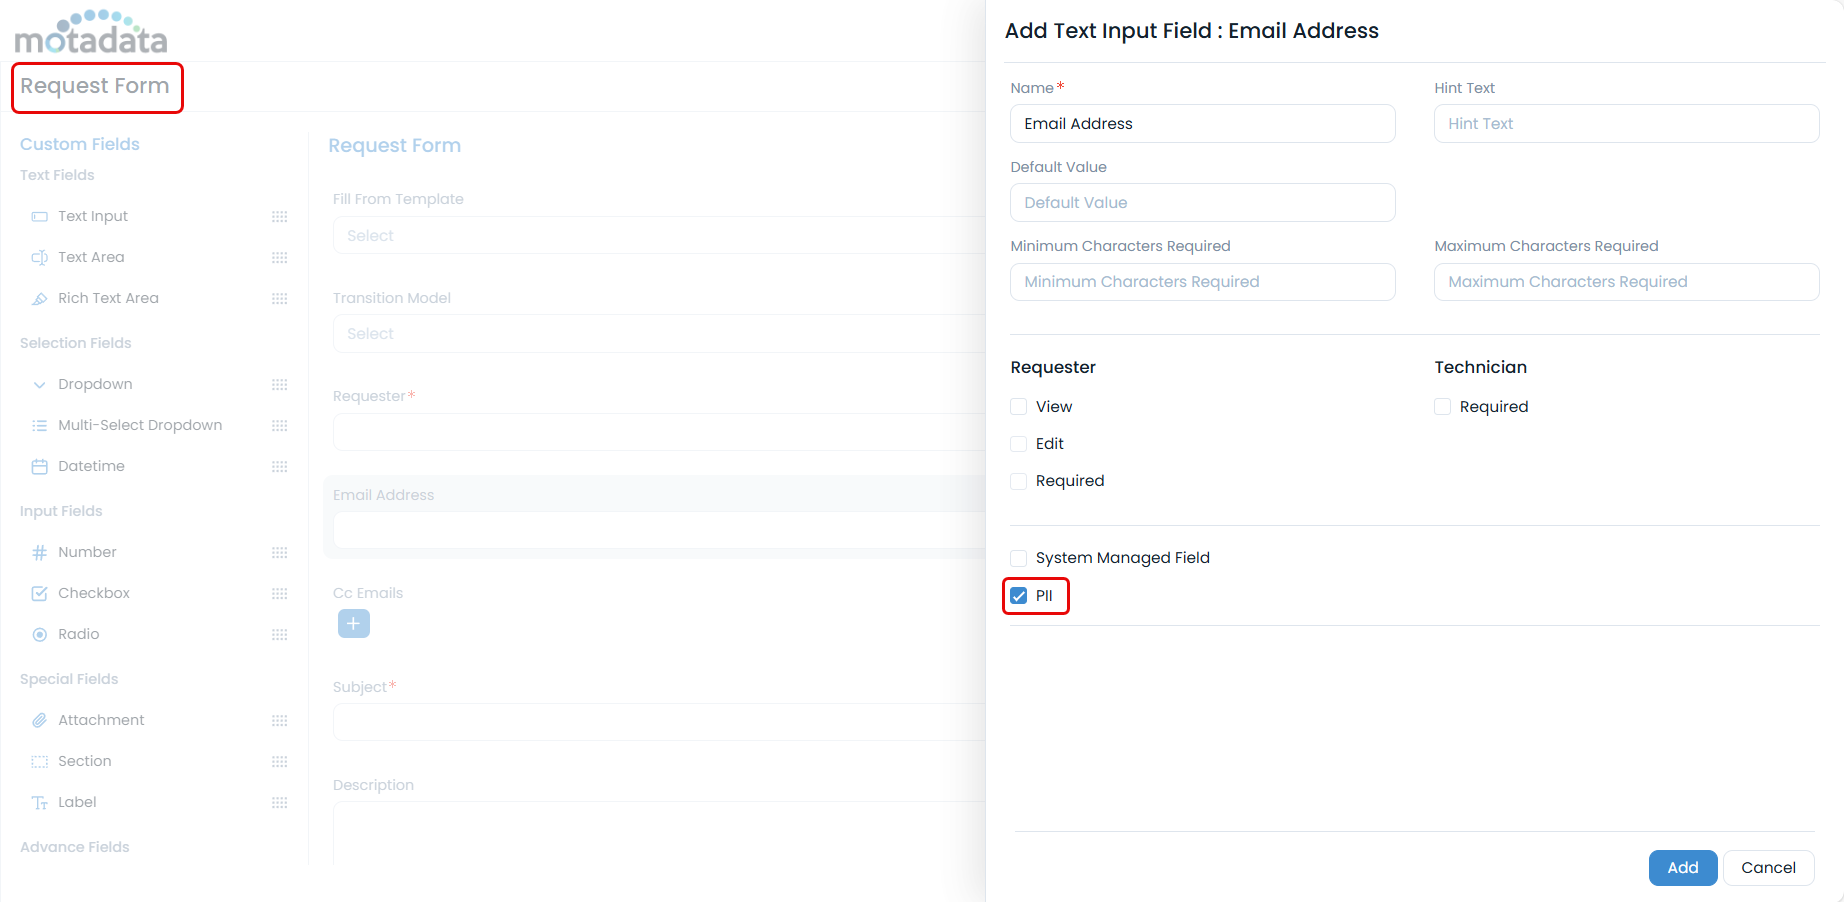Click the Motadata logo
Screen dimensions: 1844x902
pos(91,33)
